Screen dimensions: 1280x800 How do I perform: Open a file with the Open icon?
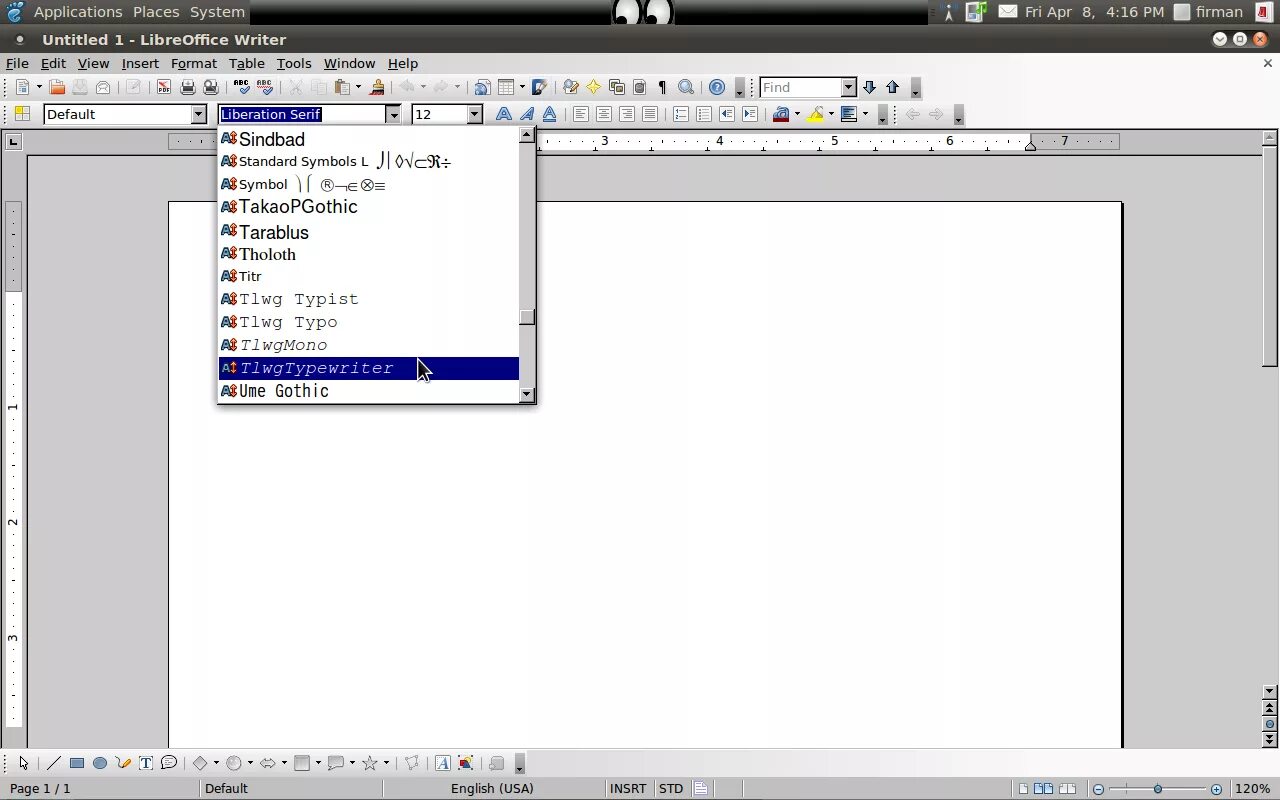[57, 87]
